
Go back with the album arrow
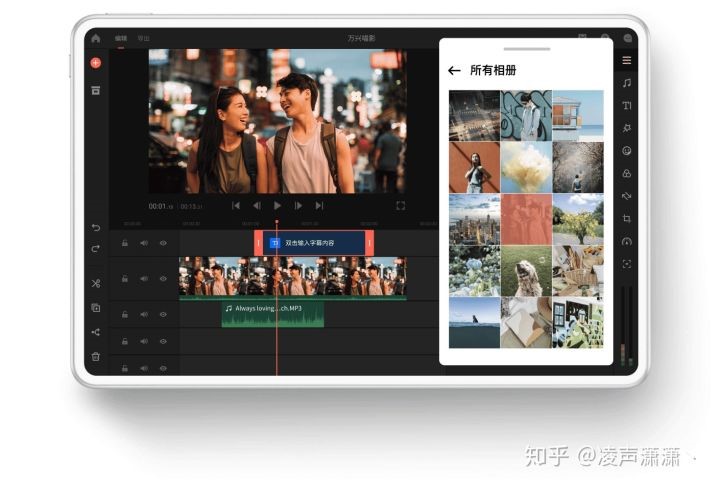(x=454, y=70)
